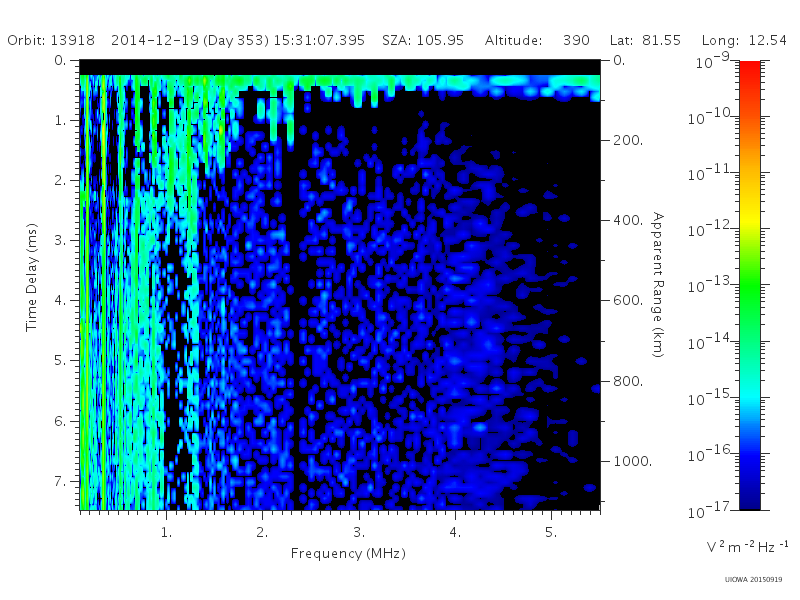Click the UIOWA 20150919 credit text
This screenshot has height=600, width=800.
tap(754, 580)
